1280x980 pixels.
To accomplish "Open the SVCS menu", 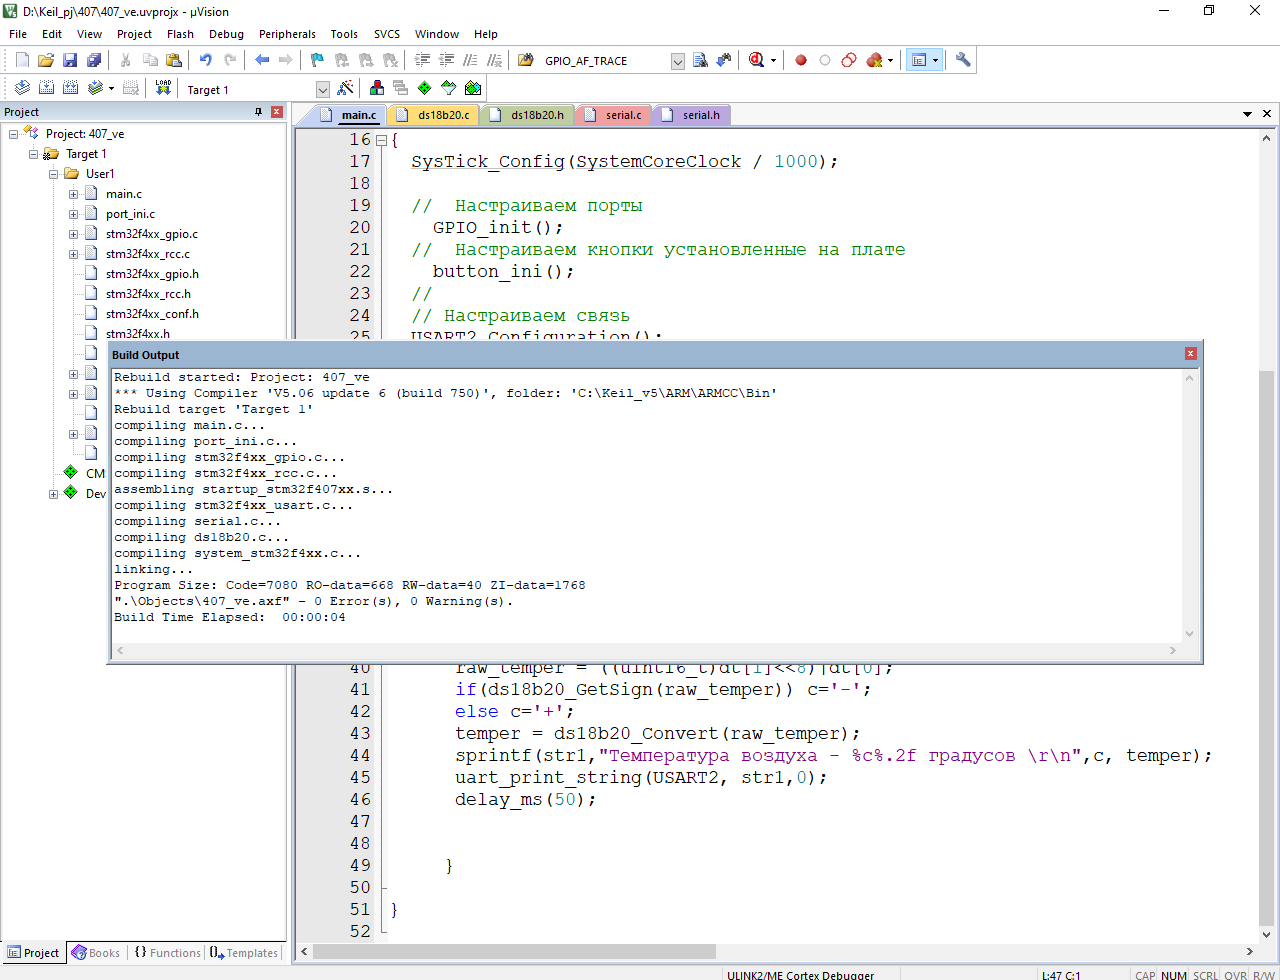I will click(386, 34).
